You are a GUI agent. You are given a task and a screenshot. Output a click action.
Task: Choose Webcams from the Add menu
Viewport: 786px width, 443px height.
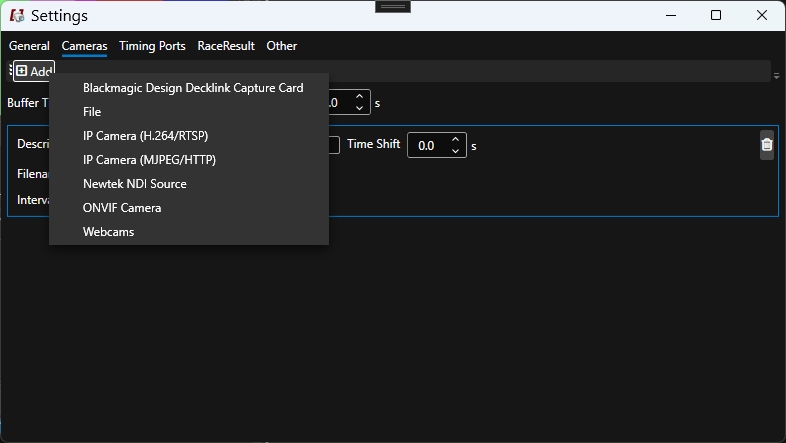[108, 232]
